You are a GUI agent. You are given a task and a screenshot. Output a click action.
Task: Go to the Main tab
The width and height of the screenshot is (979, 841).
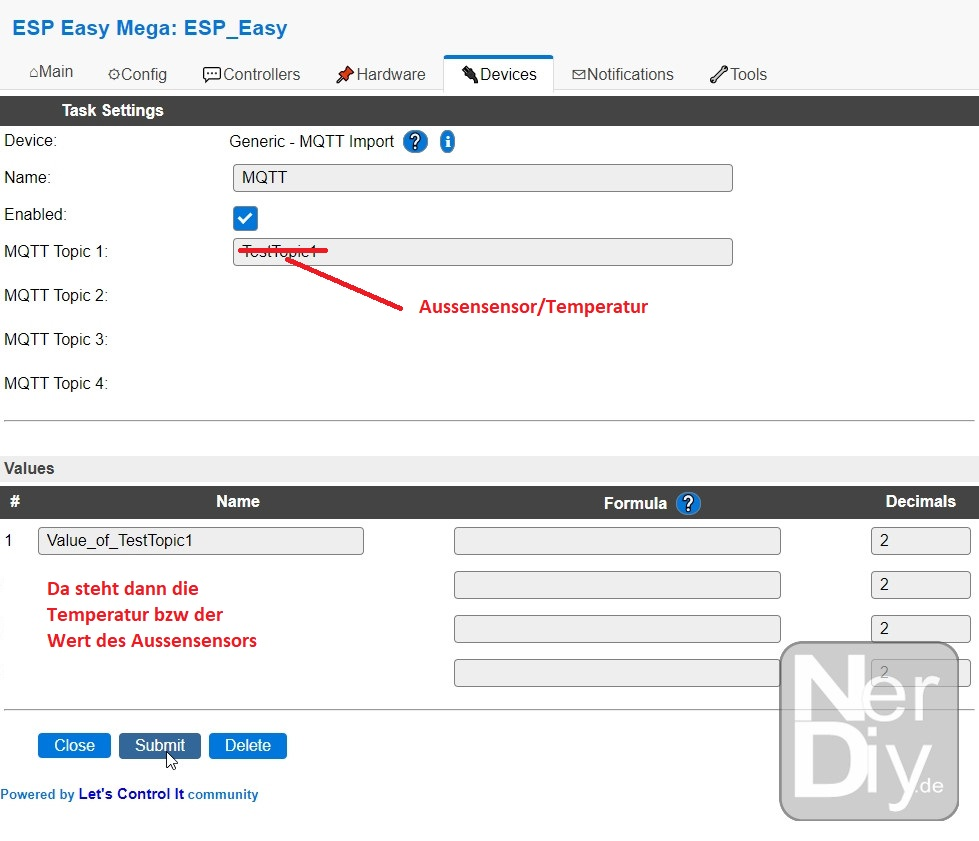pos(51,72)
